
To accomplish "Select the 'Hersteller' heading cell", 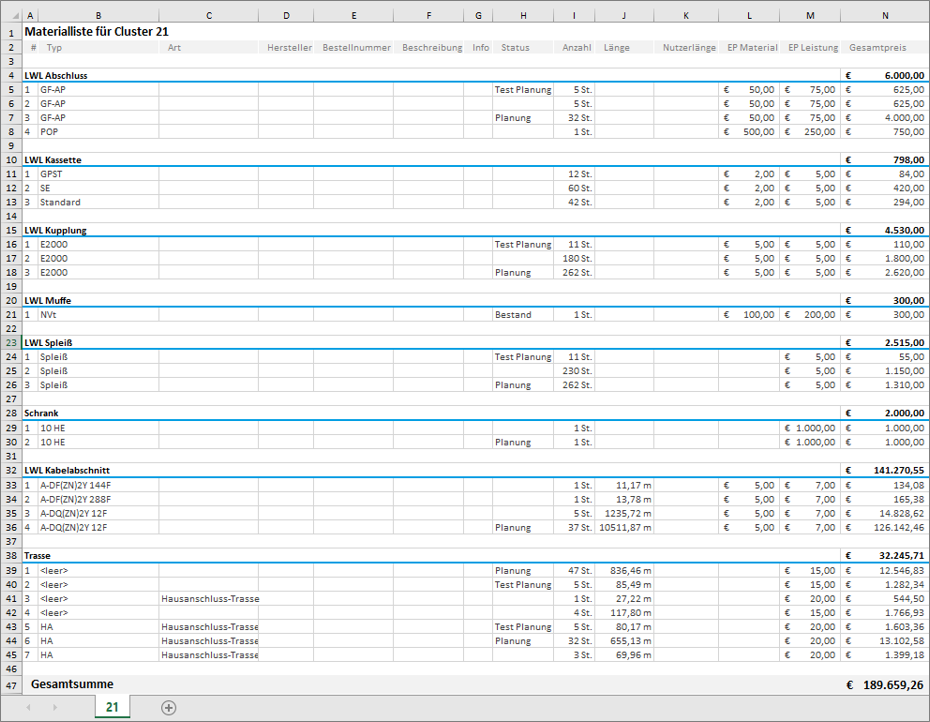I will 286,47.
